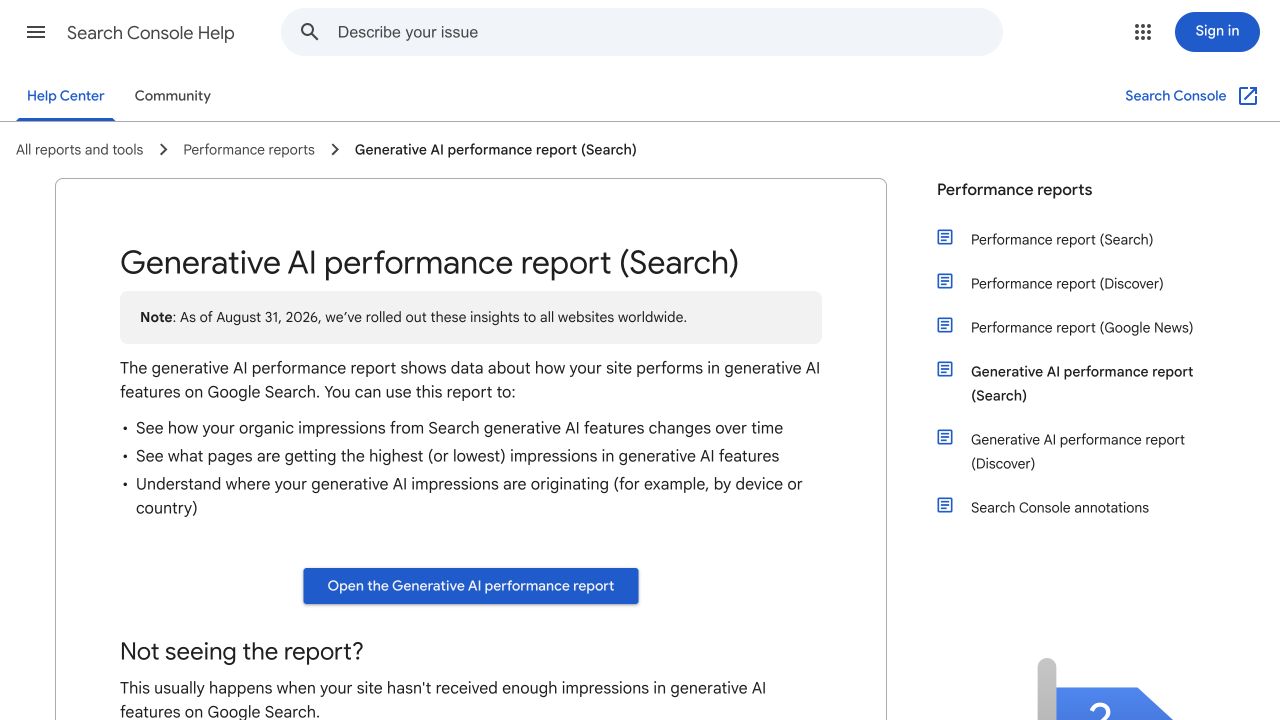Click the document icon beside Search Console annotations
Image resolution: width=1280 pixels, height=720 pixels.
pyautogui.click(x=945, y=505)
